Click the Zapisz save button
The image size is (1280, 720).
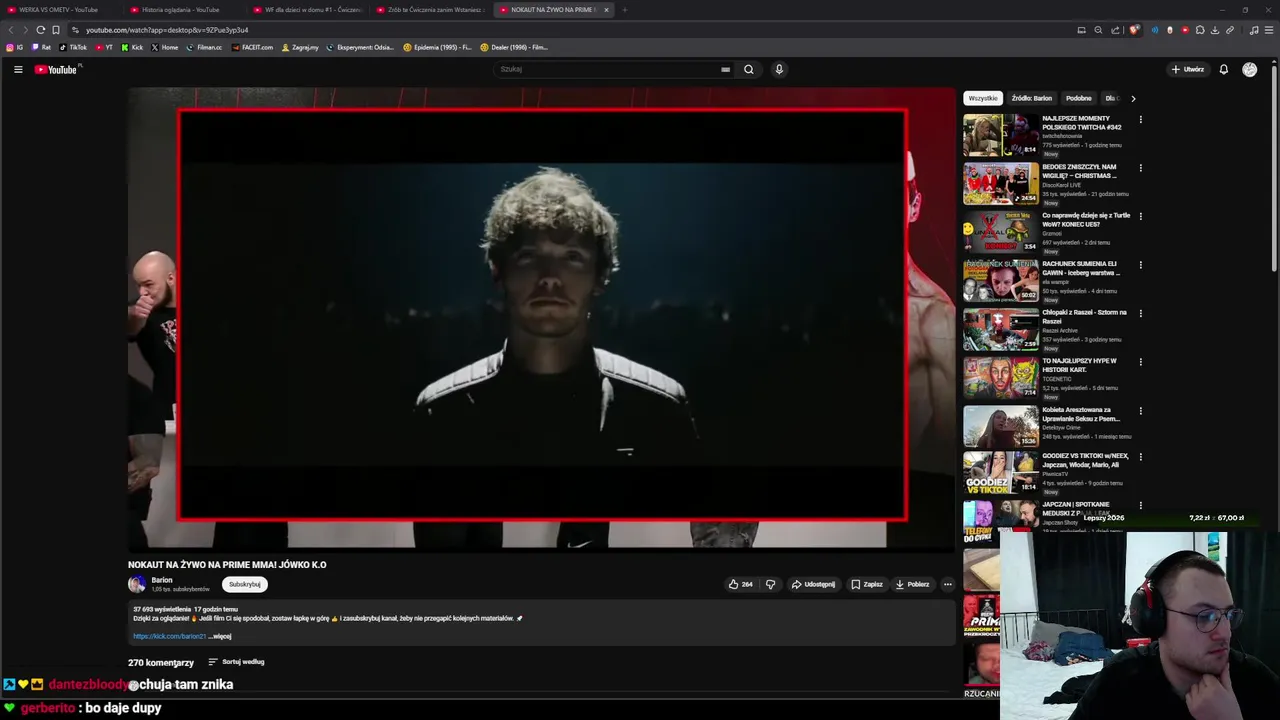[867, 584]
